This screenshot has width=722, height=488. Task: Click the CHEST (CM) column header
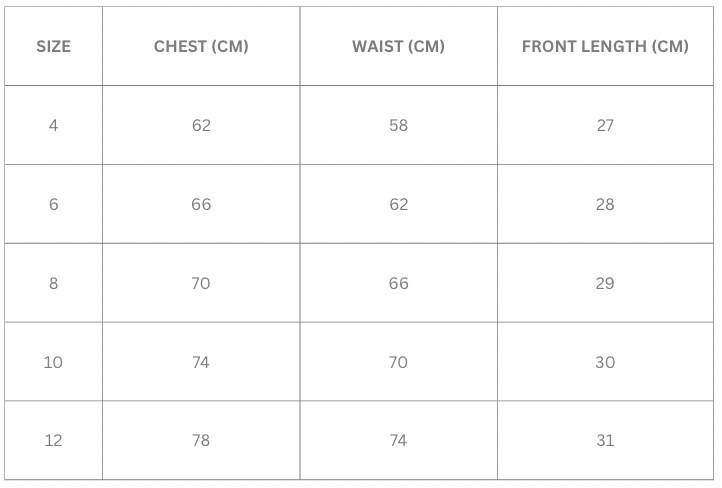(201, 46)
